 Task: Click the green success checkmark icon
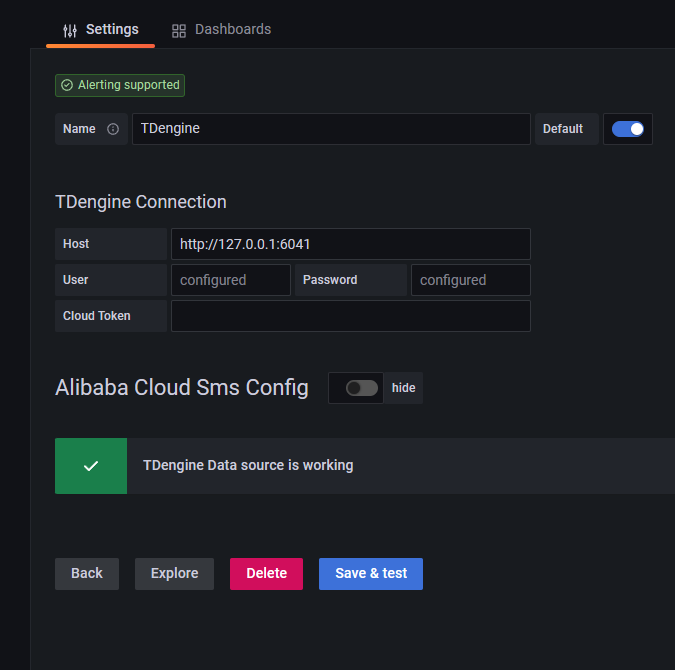[91, 466]
